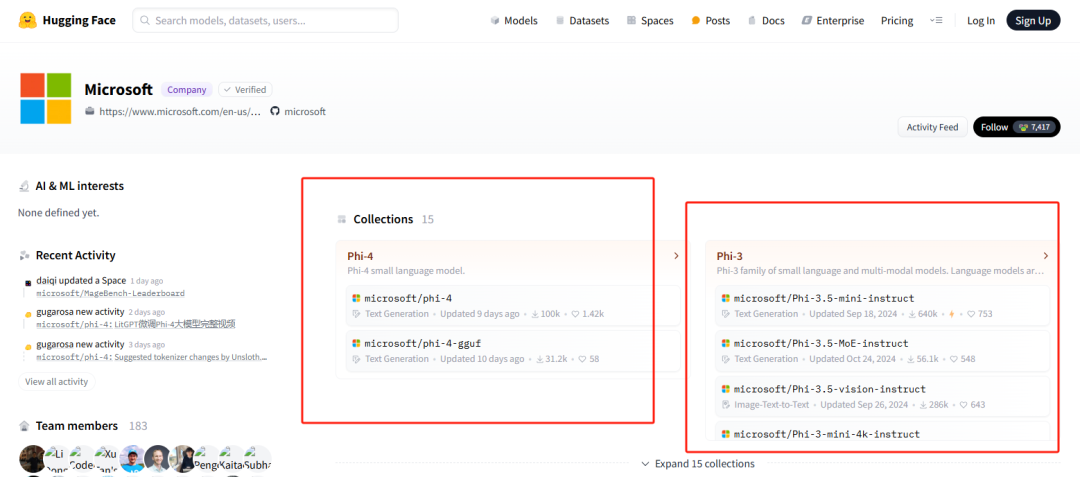Open the Datasets page
The image size is (1080, 477).
[x=582, y=21]
